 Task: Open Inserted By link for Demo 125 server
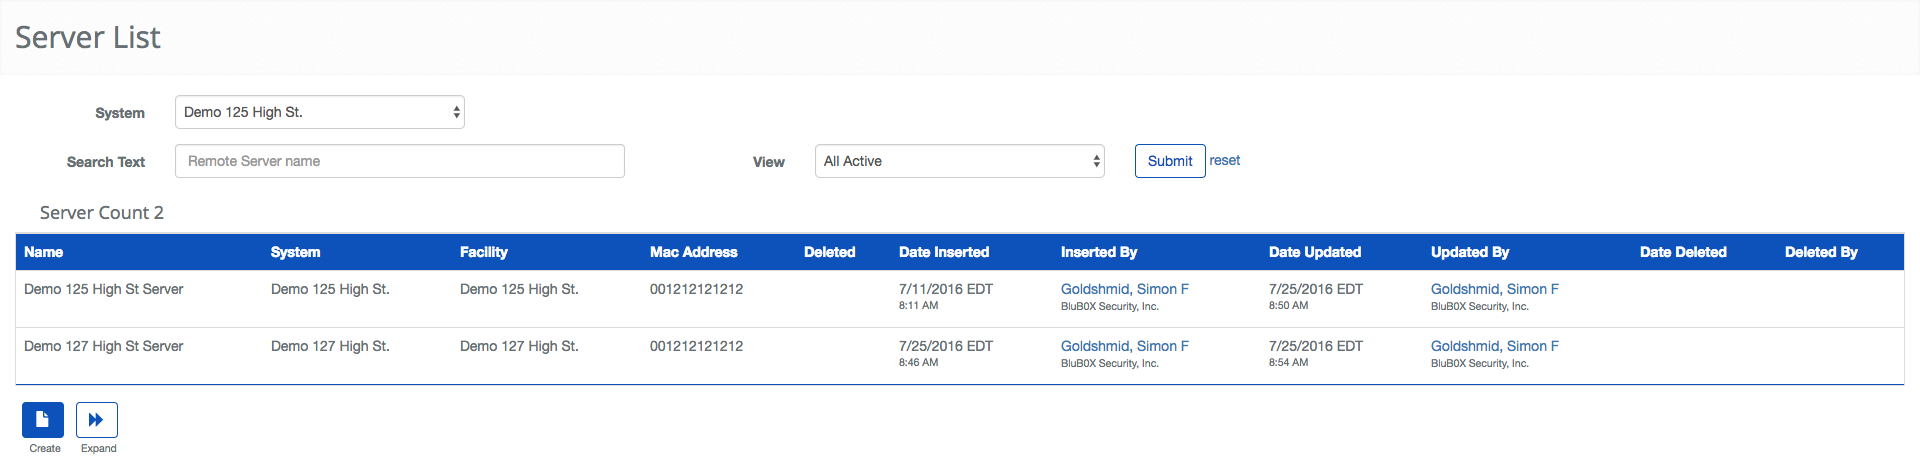(1124, 289)
